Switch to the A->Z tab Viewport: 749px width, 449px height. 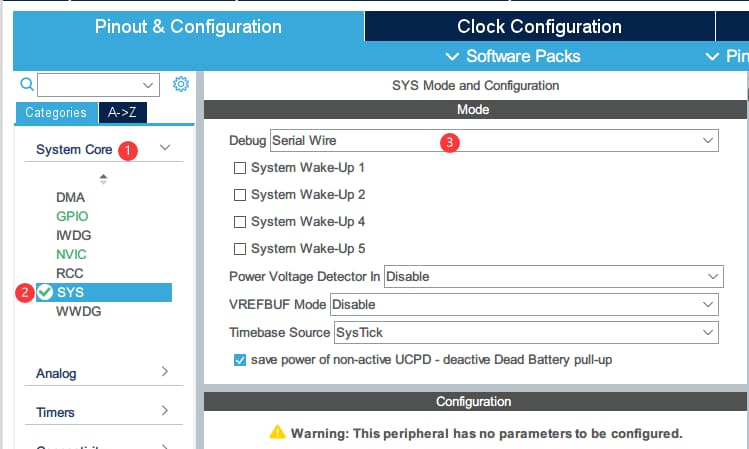click(124, 113)
